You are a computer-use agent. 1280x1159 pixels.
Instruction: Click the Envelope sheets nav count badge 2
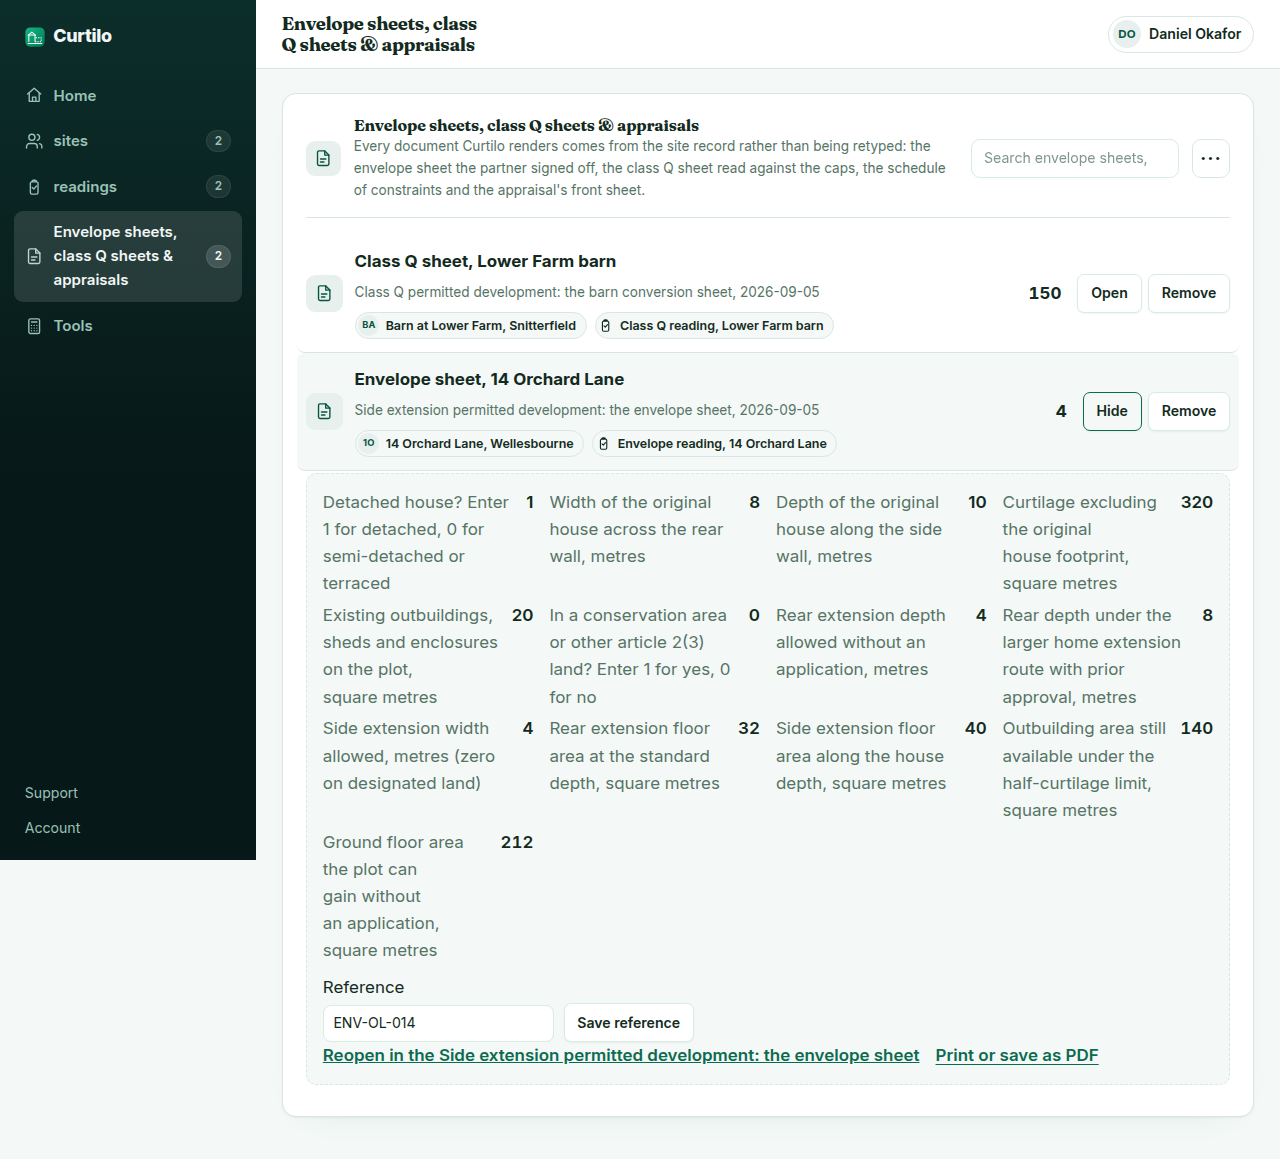click(x=218, y=256)
